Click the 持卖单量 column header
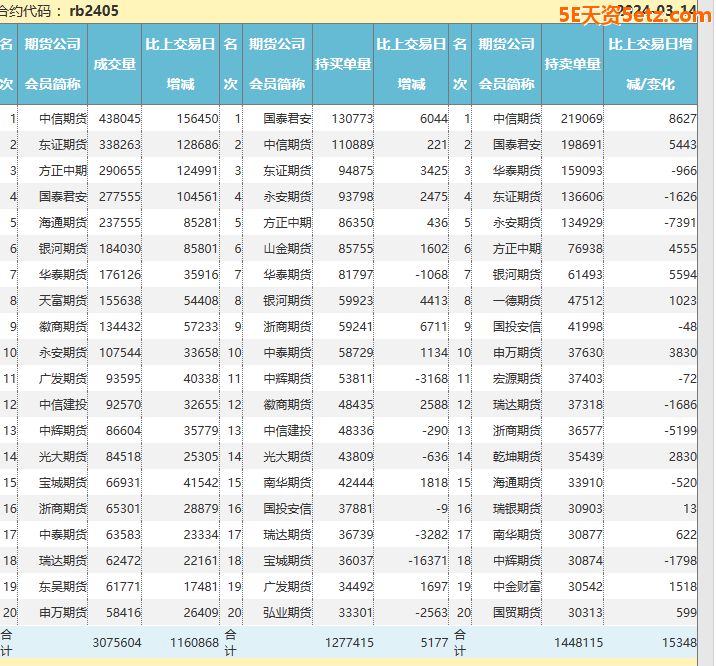The height and width of the screenshot is (666, 716). (572, 64)
